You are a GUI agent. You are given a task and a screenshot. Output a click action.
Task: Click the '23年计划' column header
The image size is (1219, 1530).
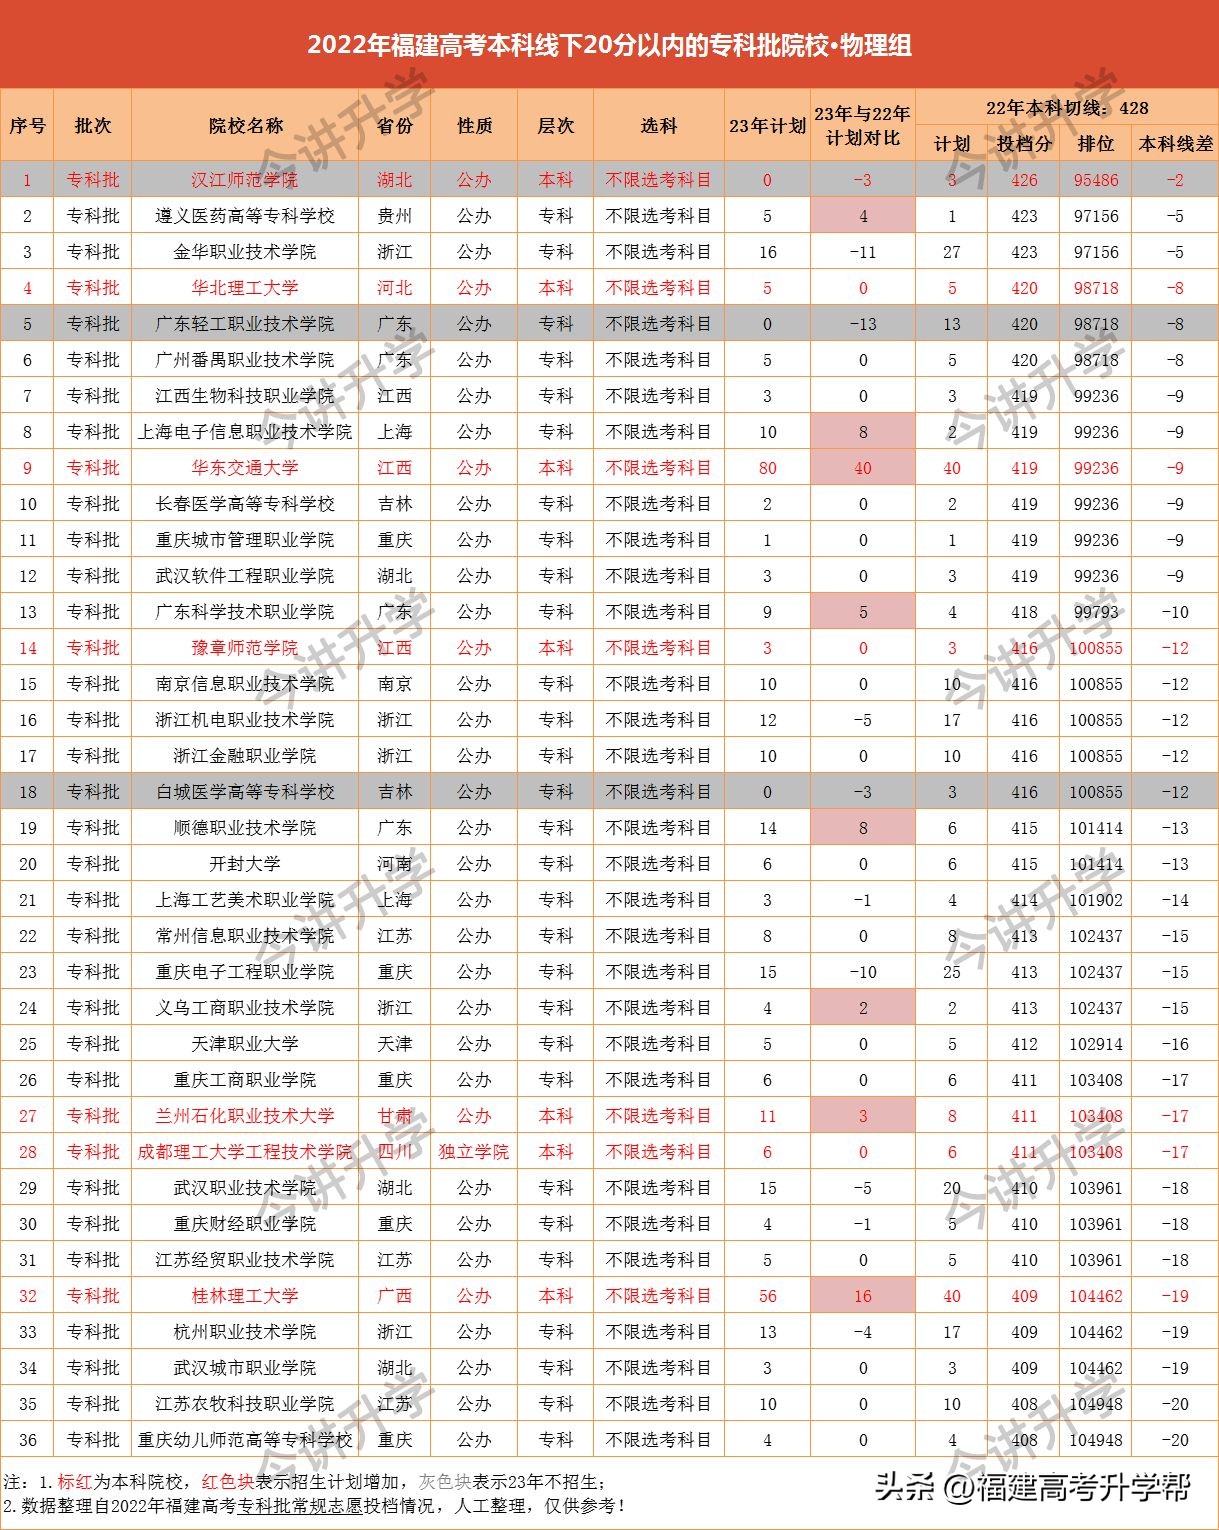pyautogui.click(x=767, y=126)
